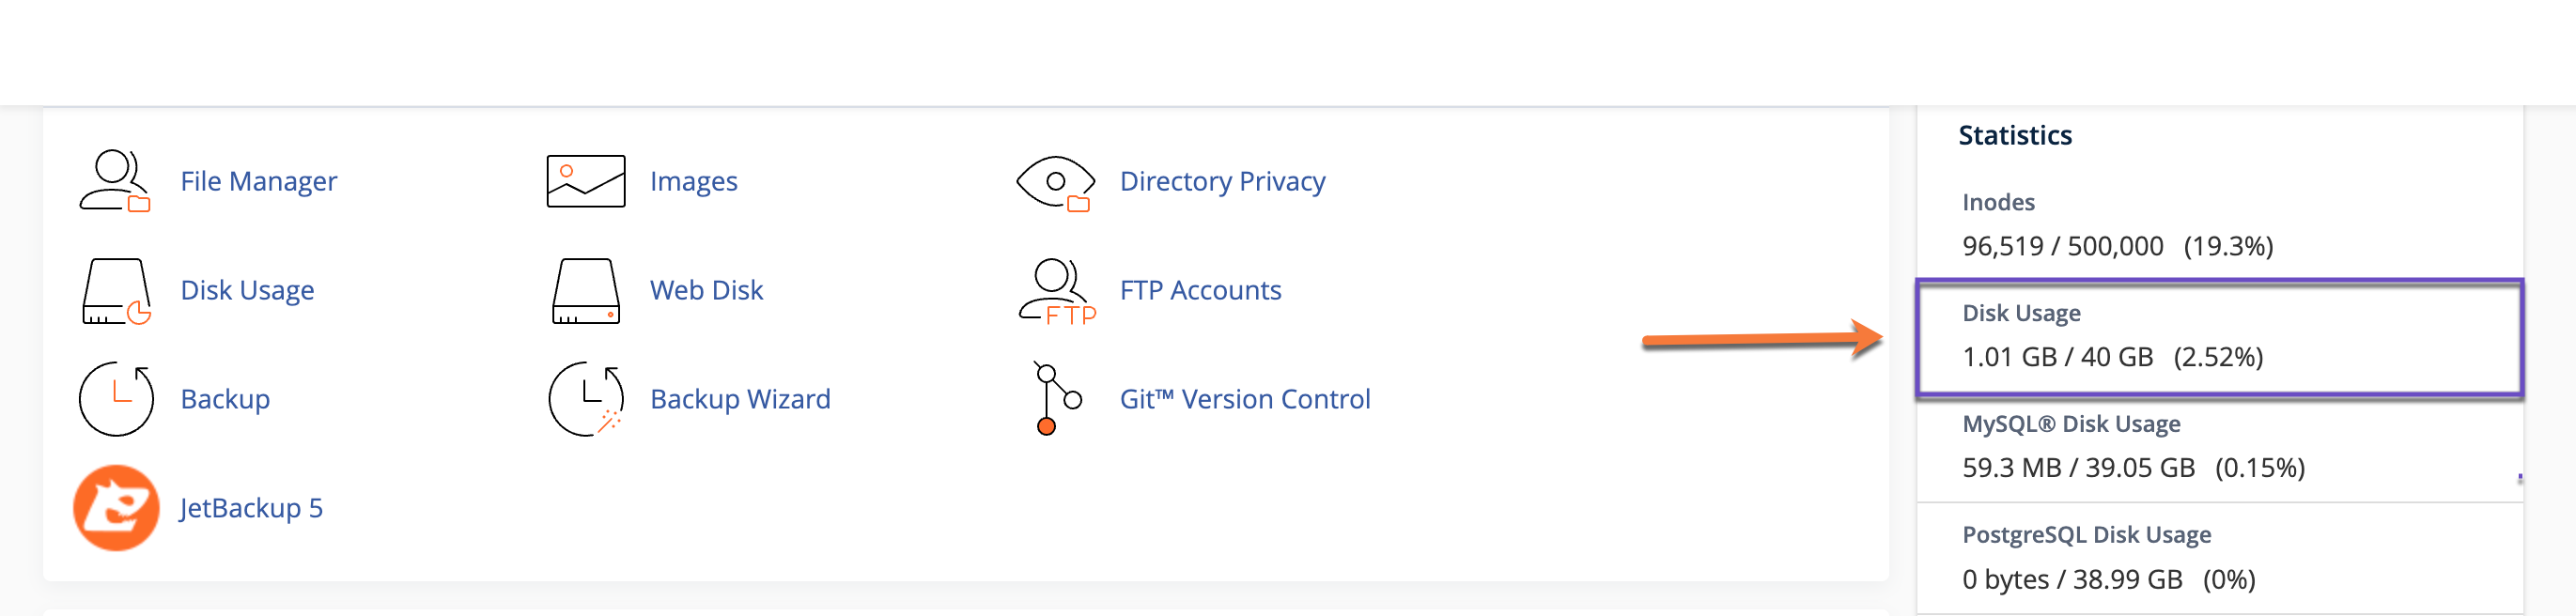Click the Images picture icon

click(585, 181)
